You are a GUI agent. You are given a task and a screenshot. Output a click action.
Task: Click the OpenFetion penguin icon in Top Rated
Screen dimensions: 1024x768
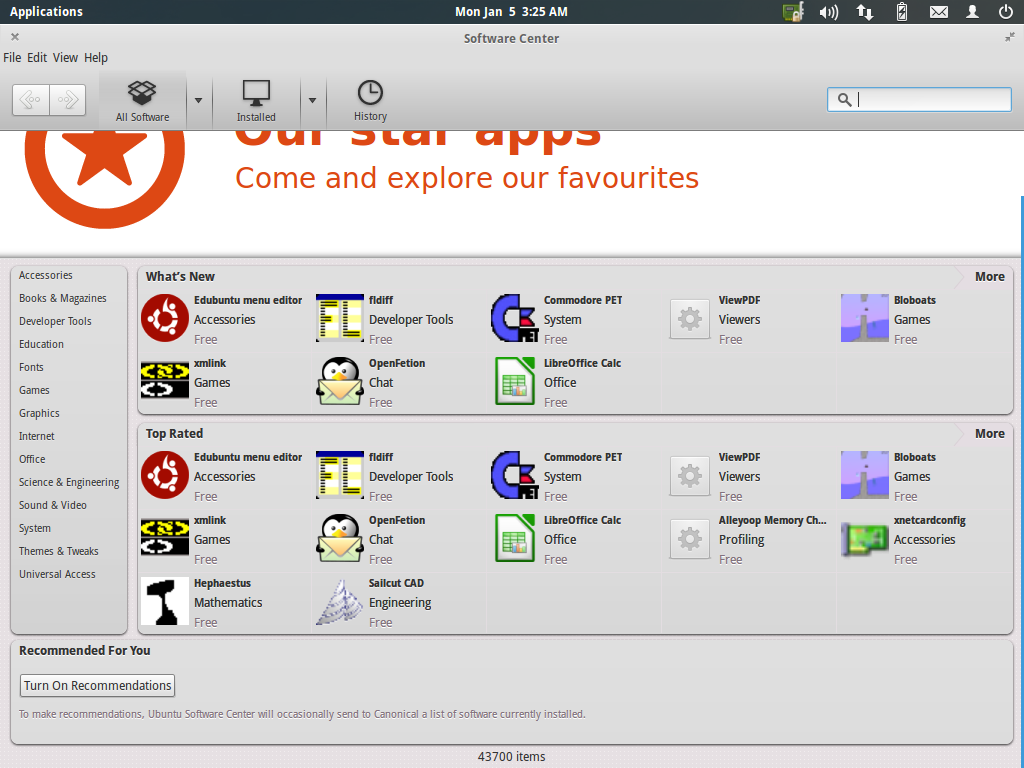[340, 538]
